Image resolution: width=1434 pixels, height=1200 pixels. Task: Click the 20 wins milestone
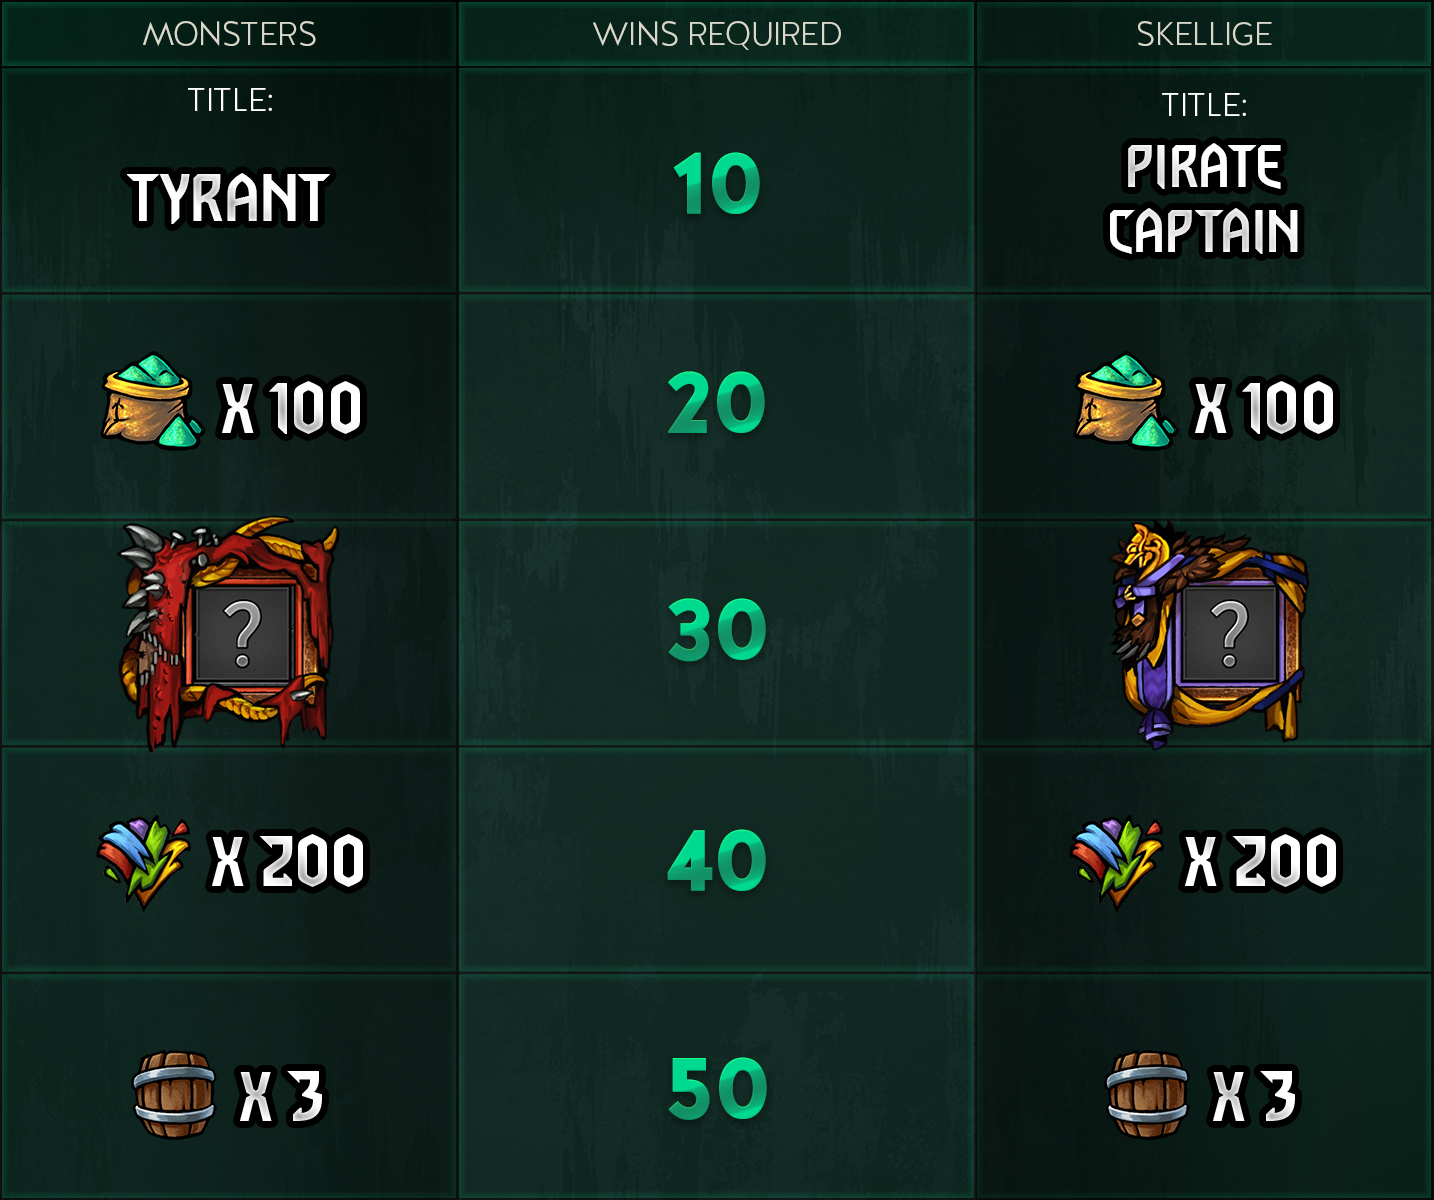tap(717, 404)
